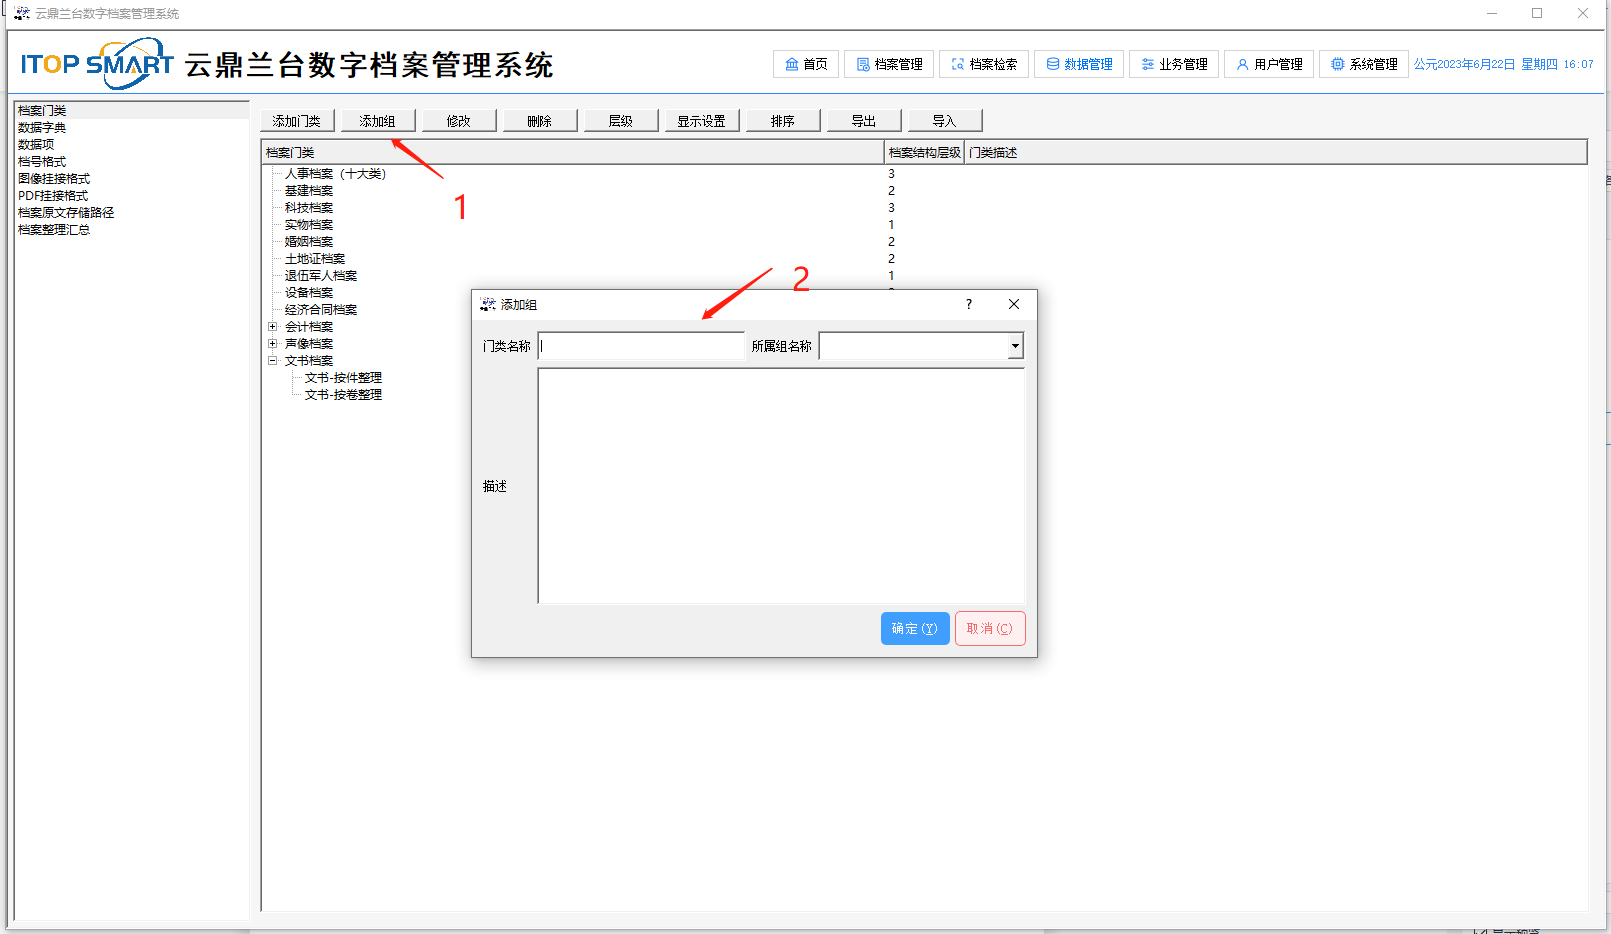Close the 添加组 dialog
This screenshot has height=934, width=1611.
coord(1013,304)
